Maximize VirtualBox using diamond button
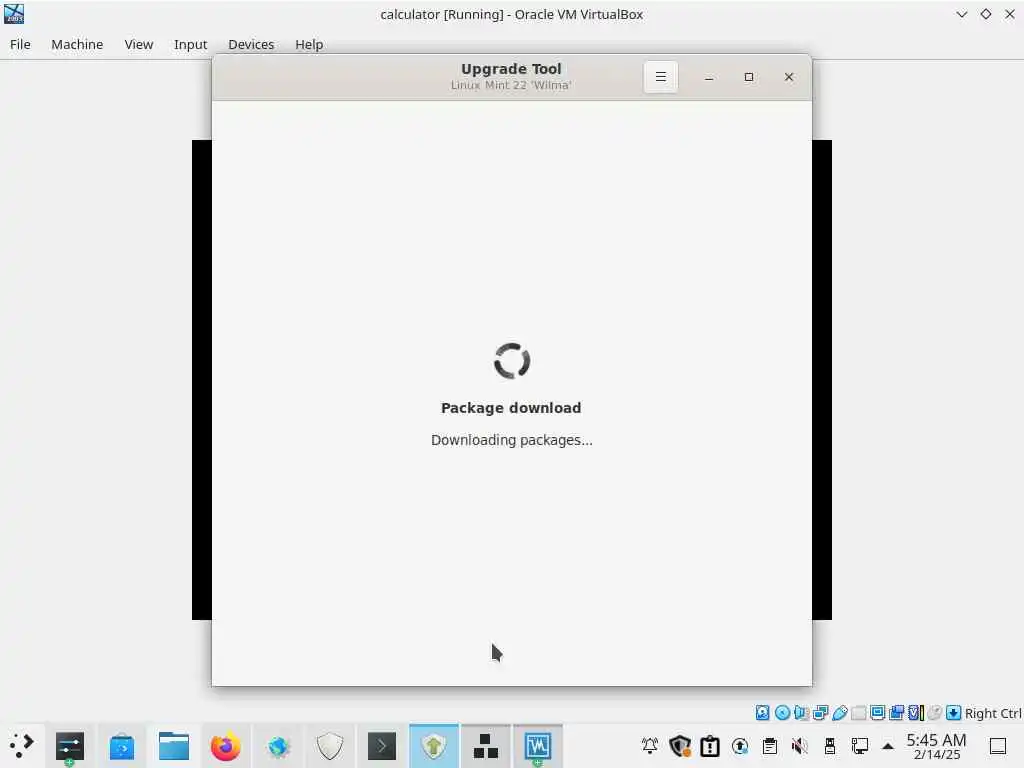The height and width of the screenshot is (768, 1024). [985, 14]
